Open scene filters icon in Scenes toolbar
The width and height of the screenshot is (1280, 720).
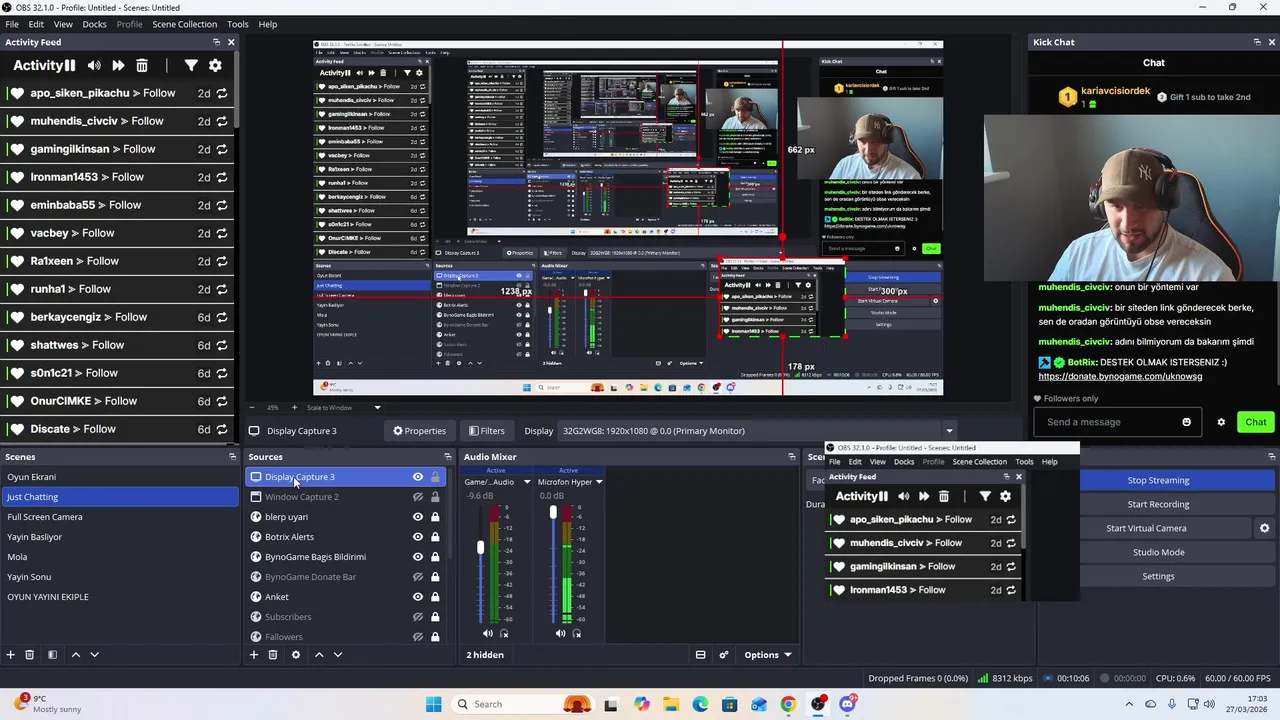coord(52,655)
